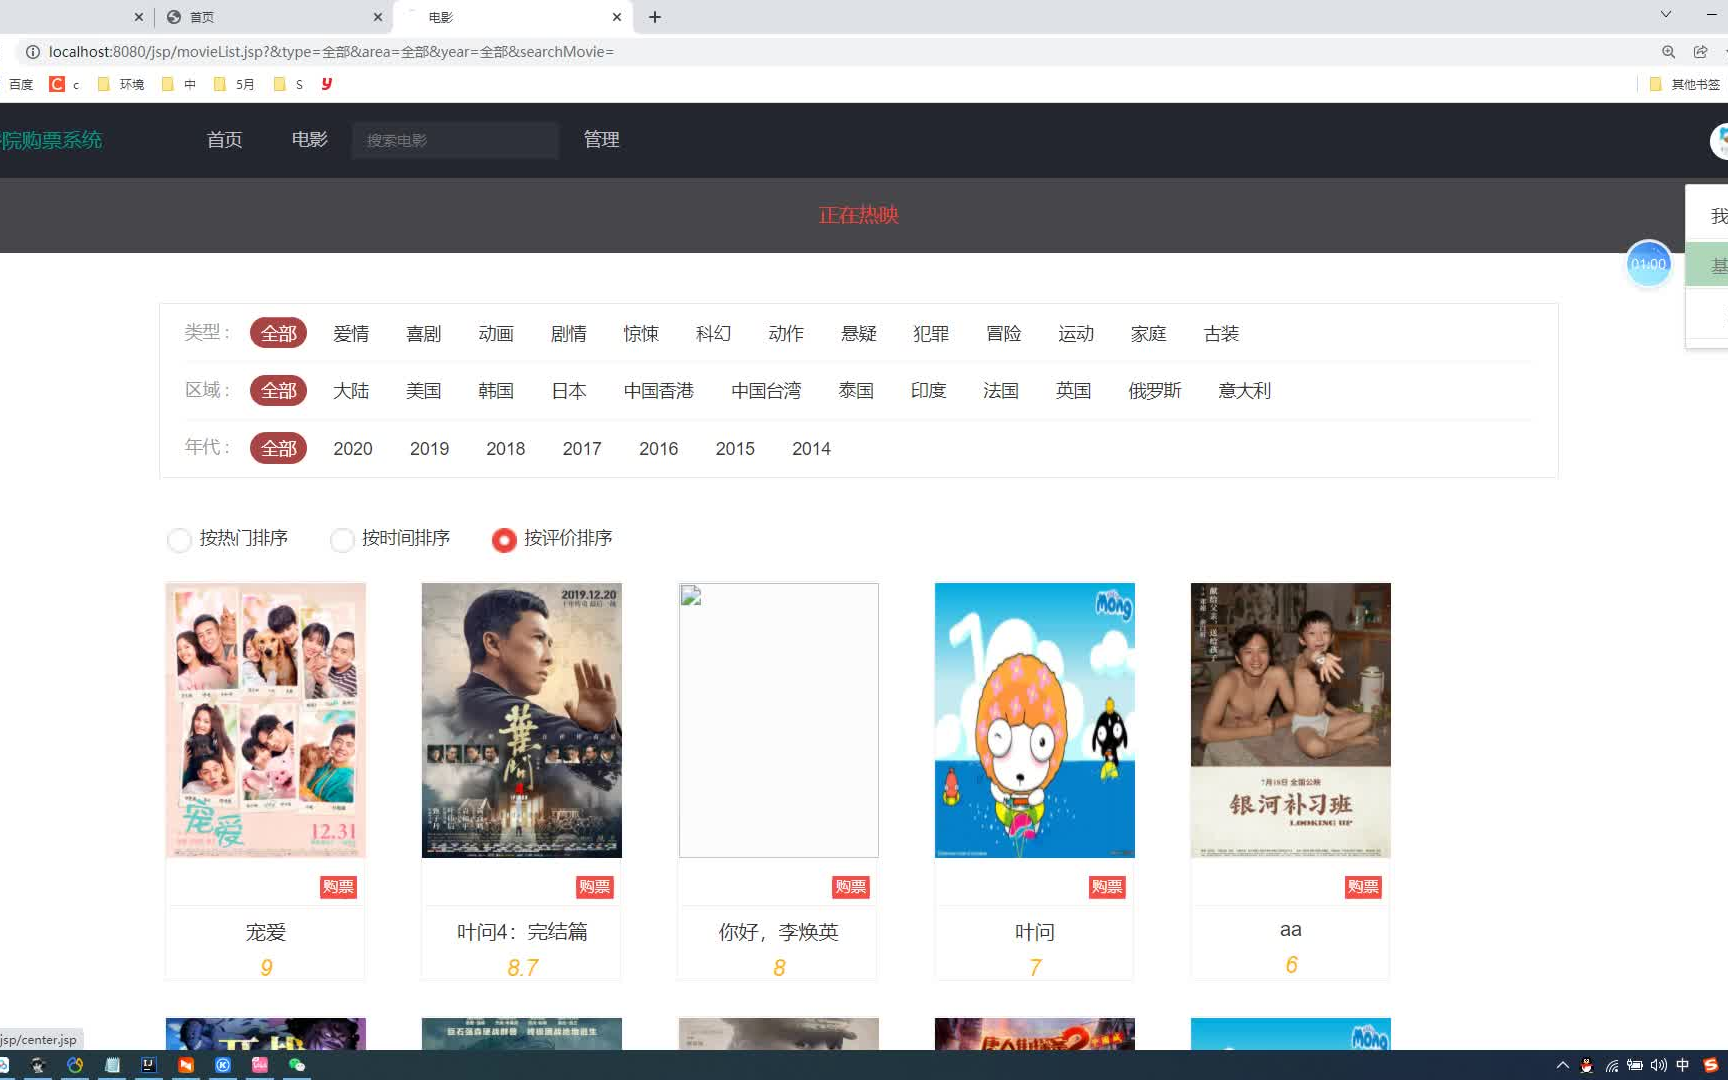
Task: Open the cartoon poster for 叶问
Action: pyautogui.click(x=1035, y=720)
